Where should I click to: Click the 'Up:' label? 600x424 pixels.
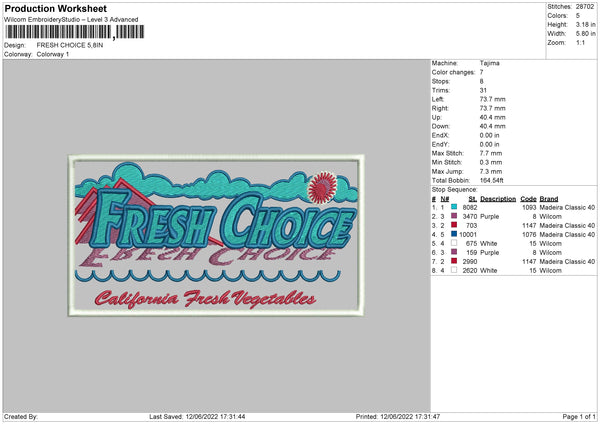[x=437, y=117]
